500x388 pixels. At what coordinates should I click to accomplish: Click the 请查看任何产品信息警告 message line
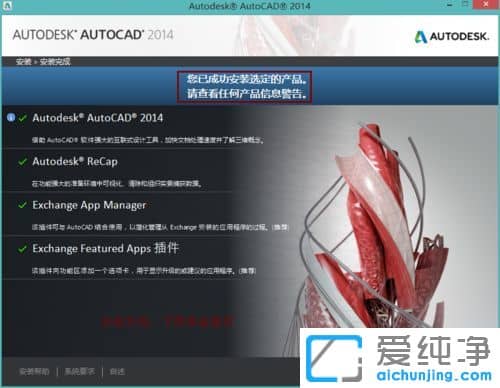246,94
